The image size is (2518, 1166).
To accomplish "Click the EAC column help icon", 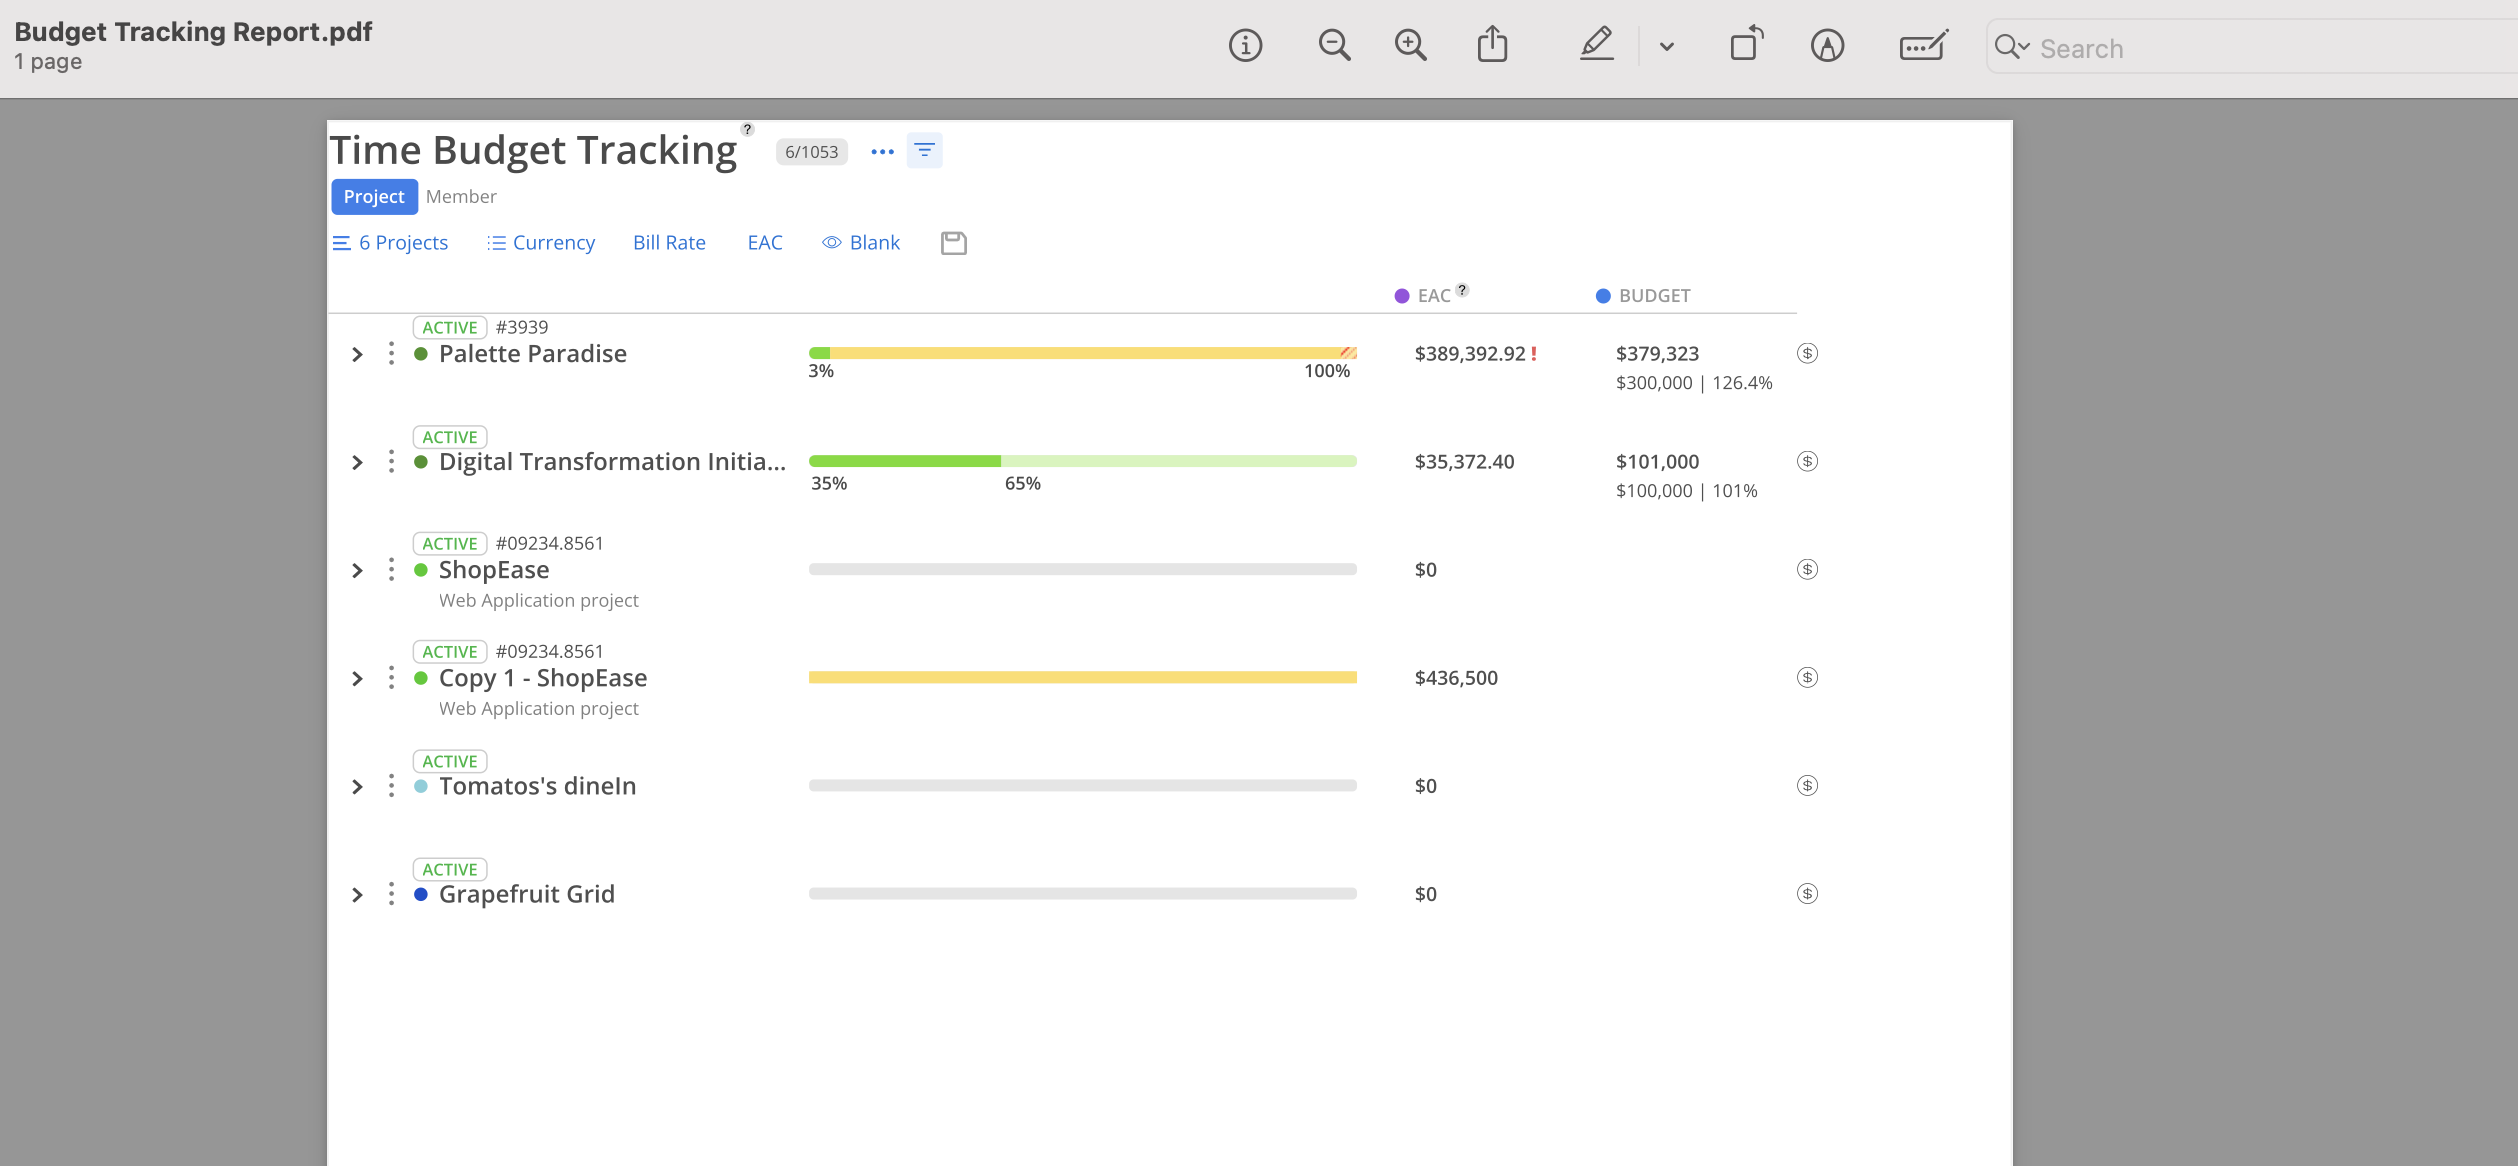I will coord(1462,290).
